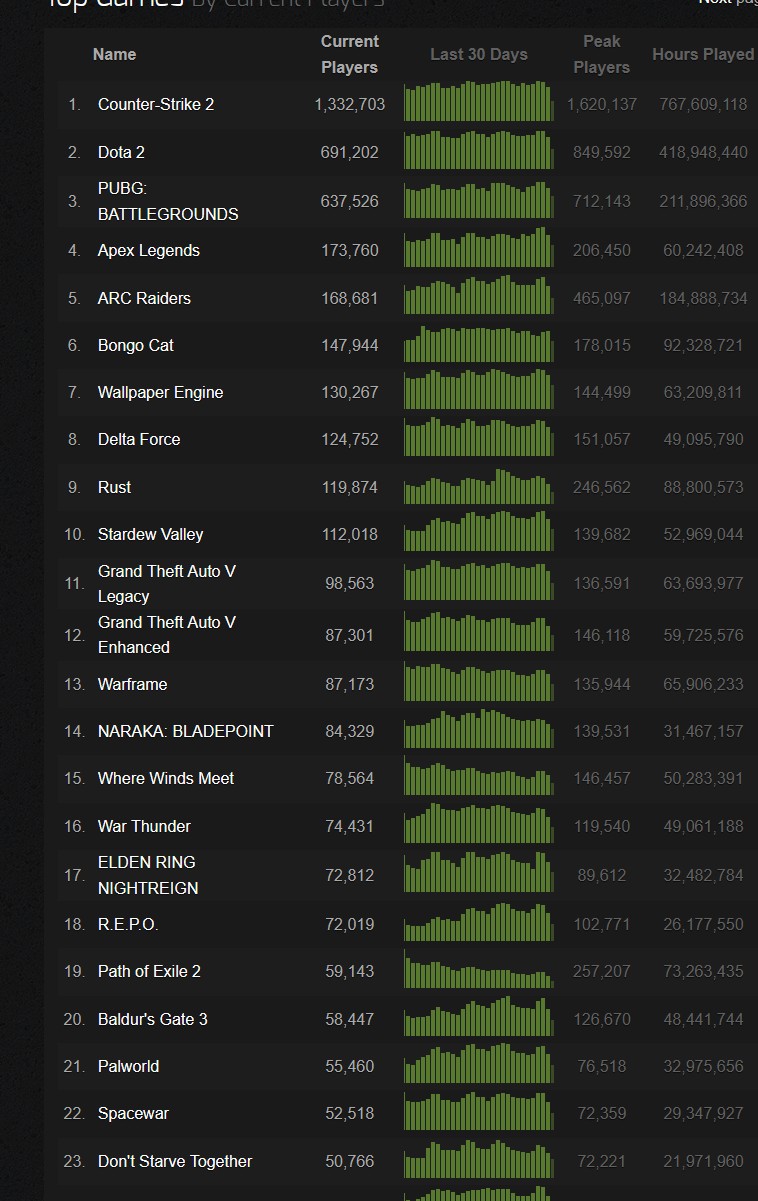The width and height of the screenshot is (758, 1201).
Task: Click Spacewar peak players 72,359
Action: pos(602,1113)
